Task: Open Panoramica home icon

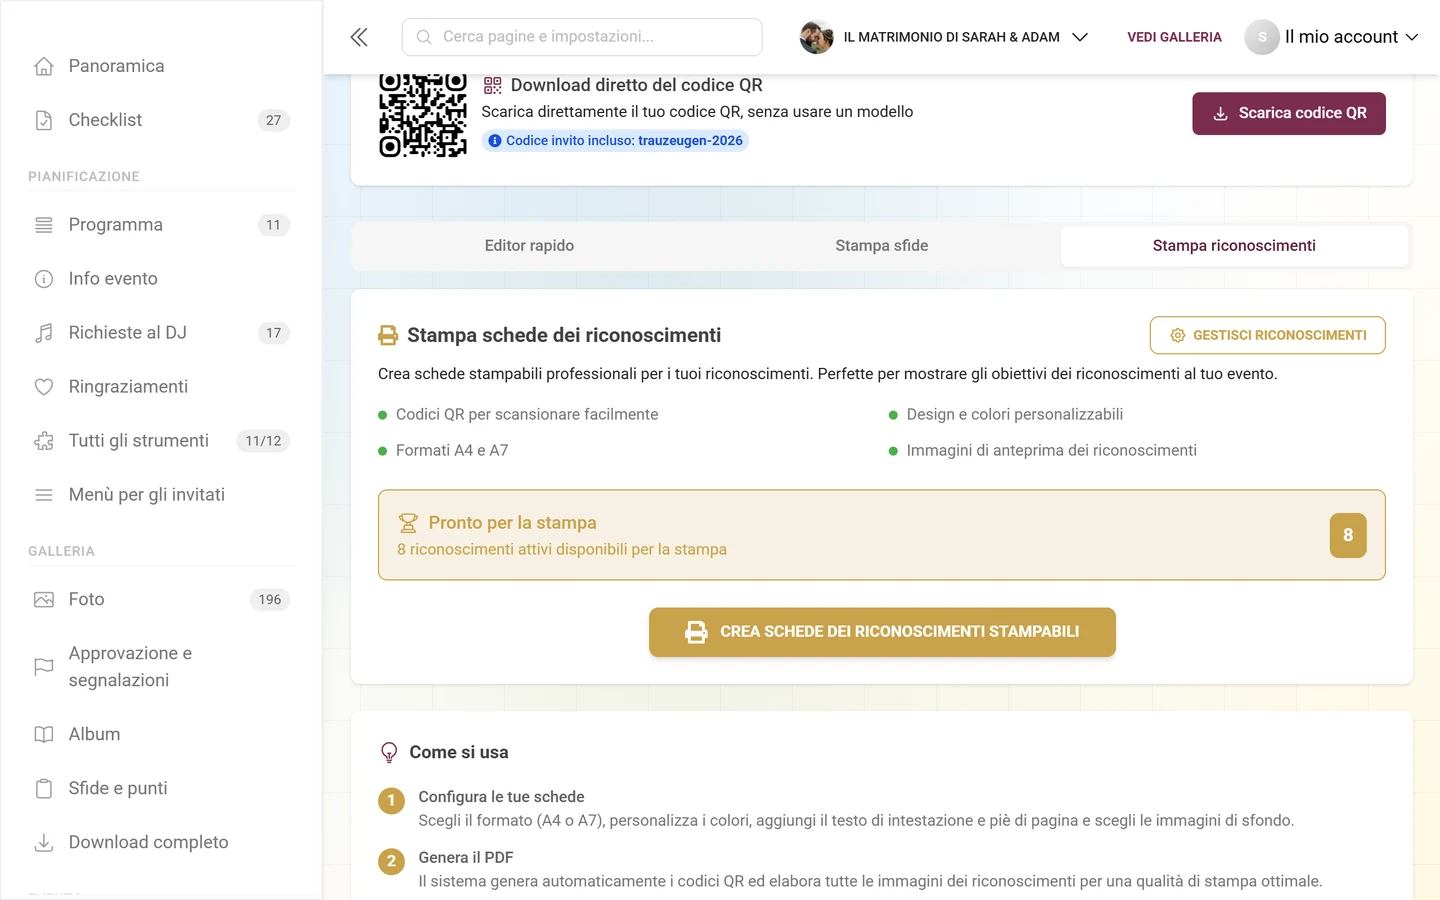Action: coord(44,66)
